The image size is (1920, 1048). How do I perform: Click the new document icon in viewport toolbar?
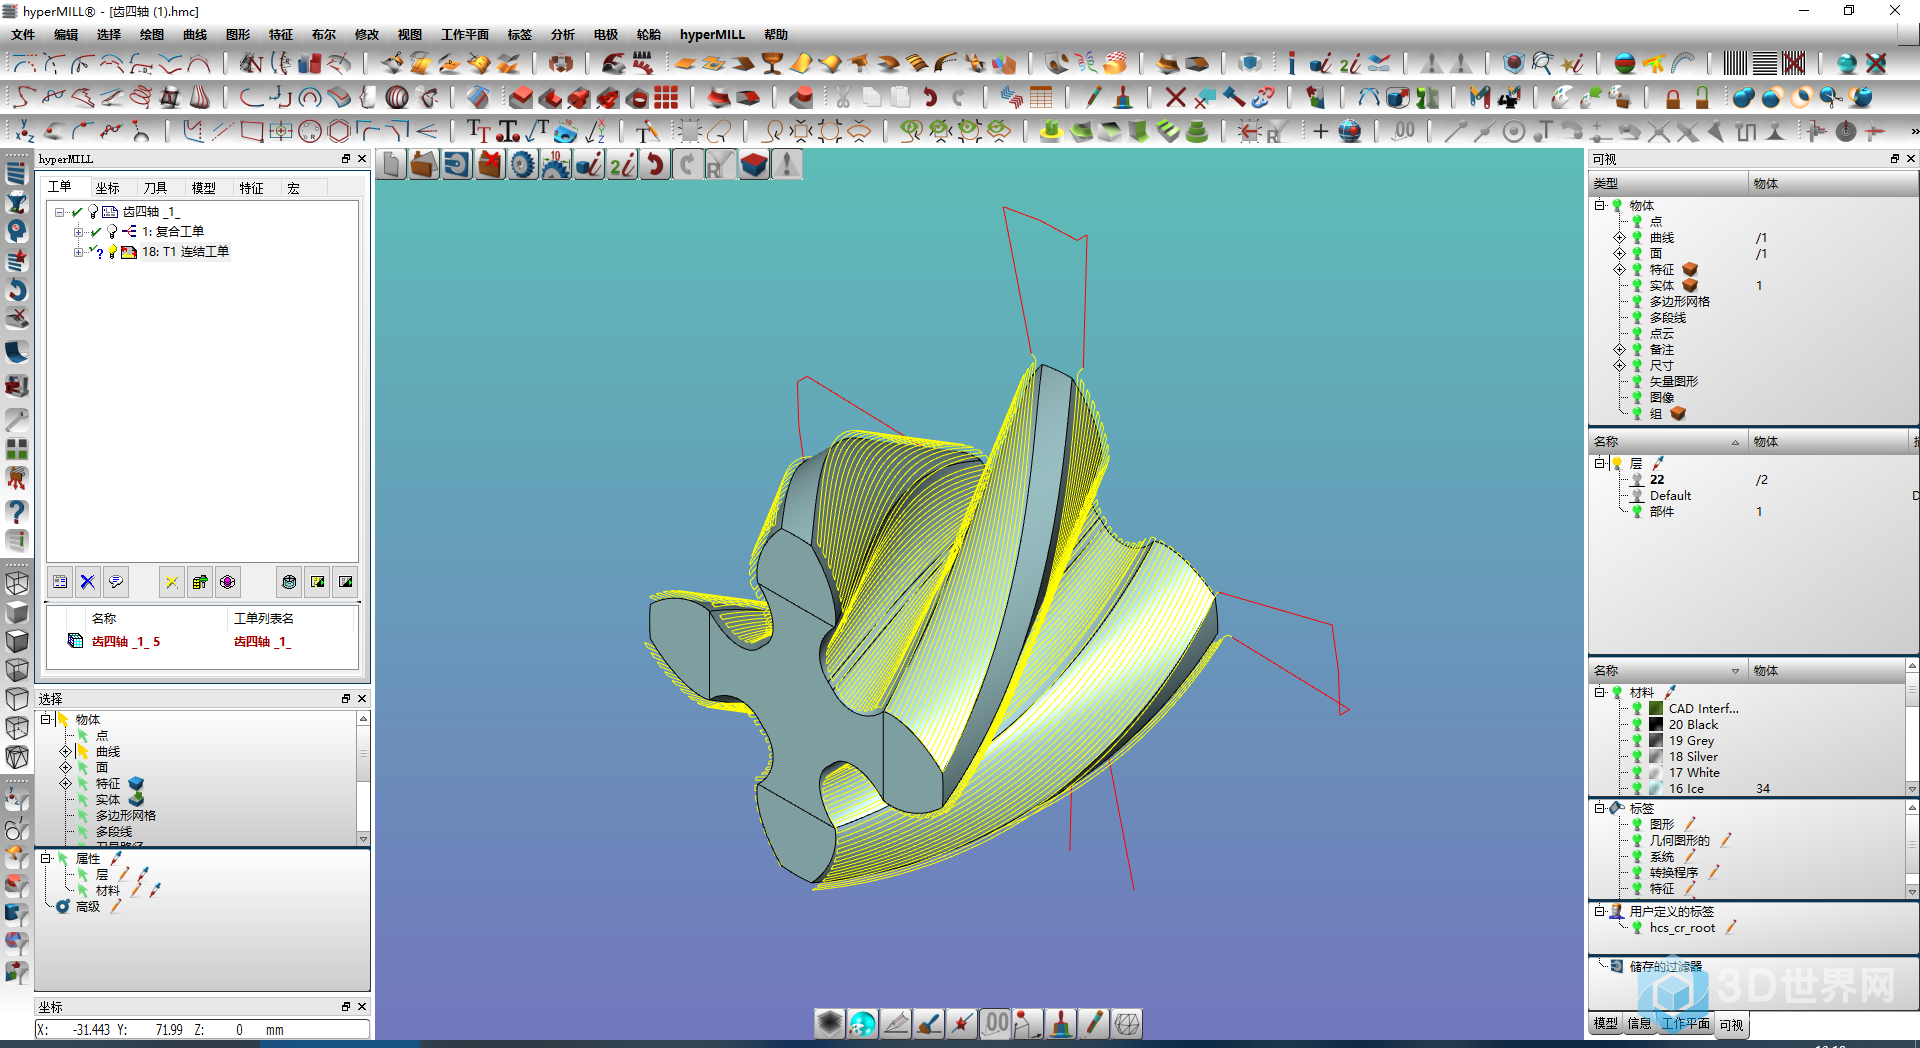click(x=392, y=165)
